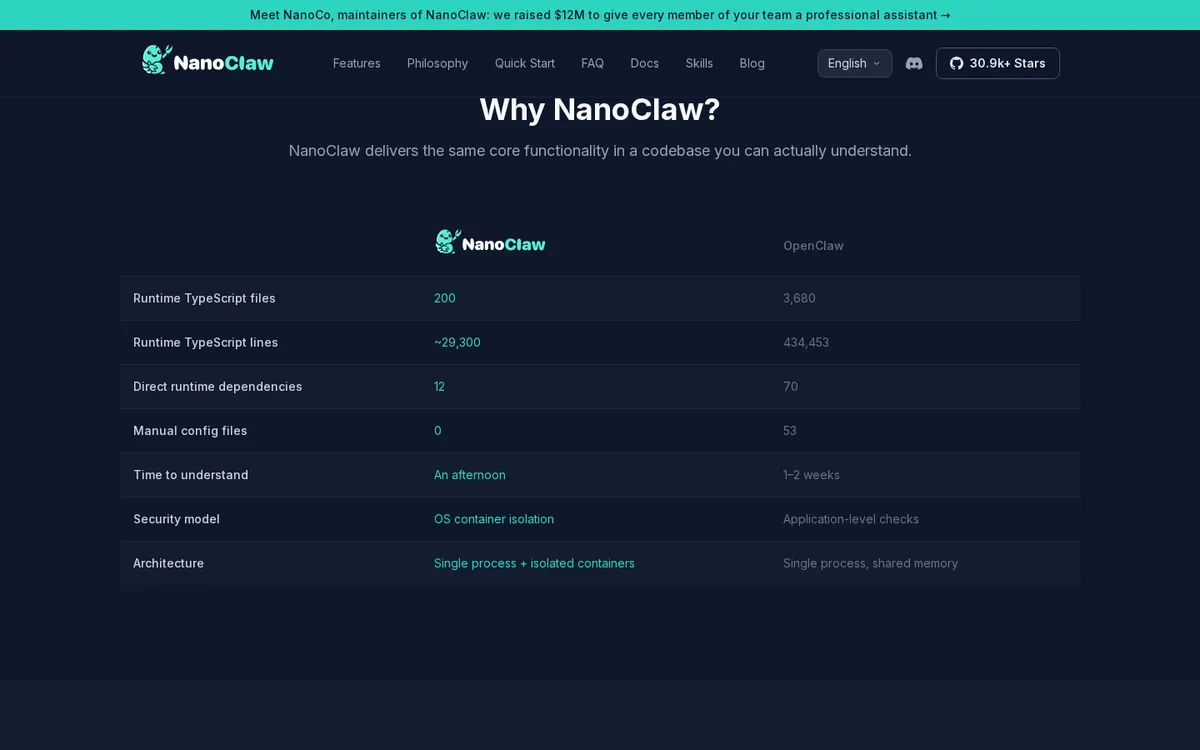Click the Why NanoClaw? heading
Screen dimensions: 1200x750
[x=600, y=109]
